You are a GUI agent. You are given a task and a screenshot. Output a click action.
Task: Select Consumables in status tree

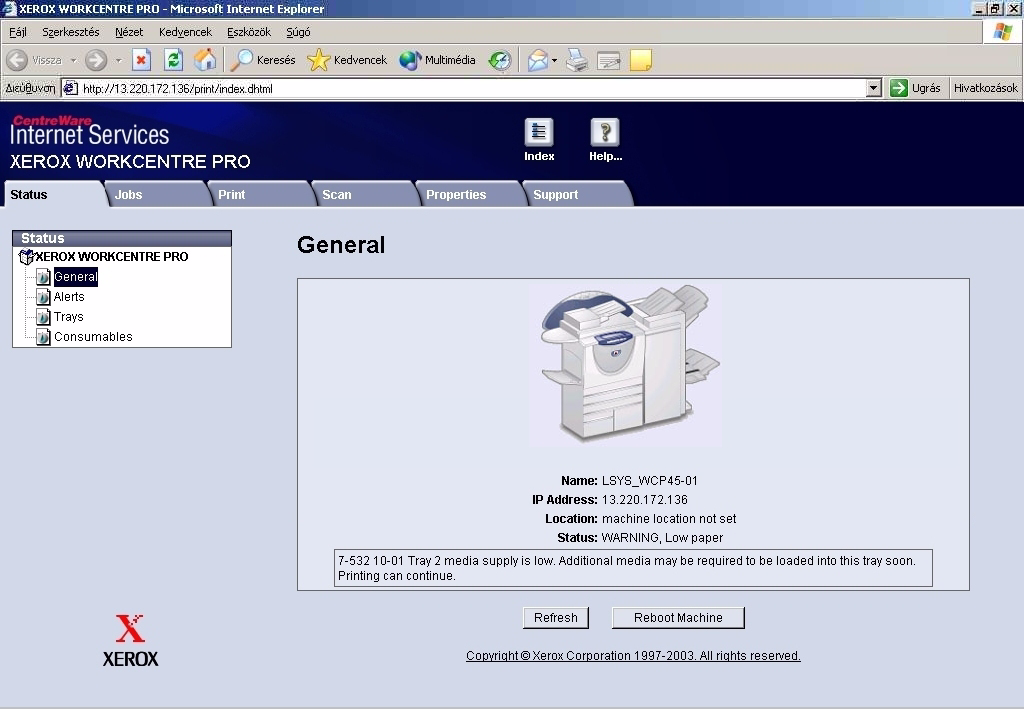(x=93, y=337)
